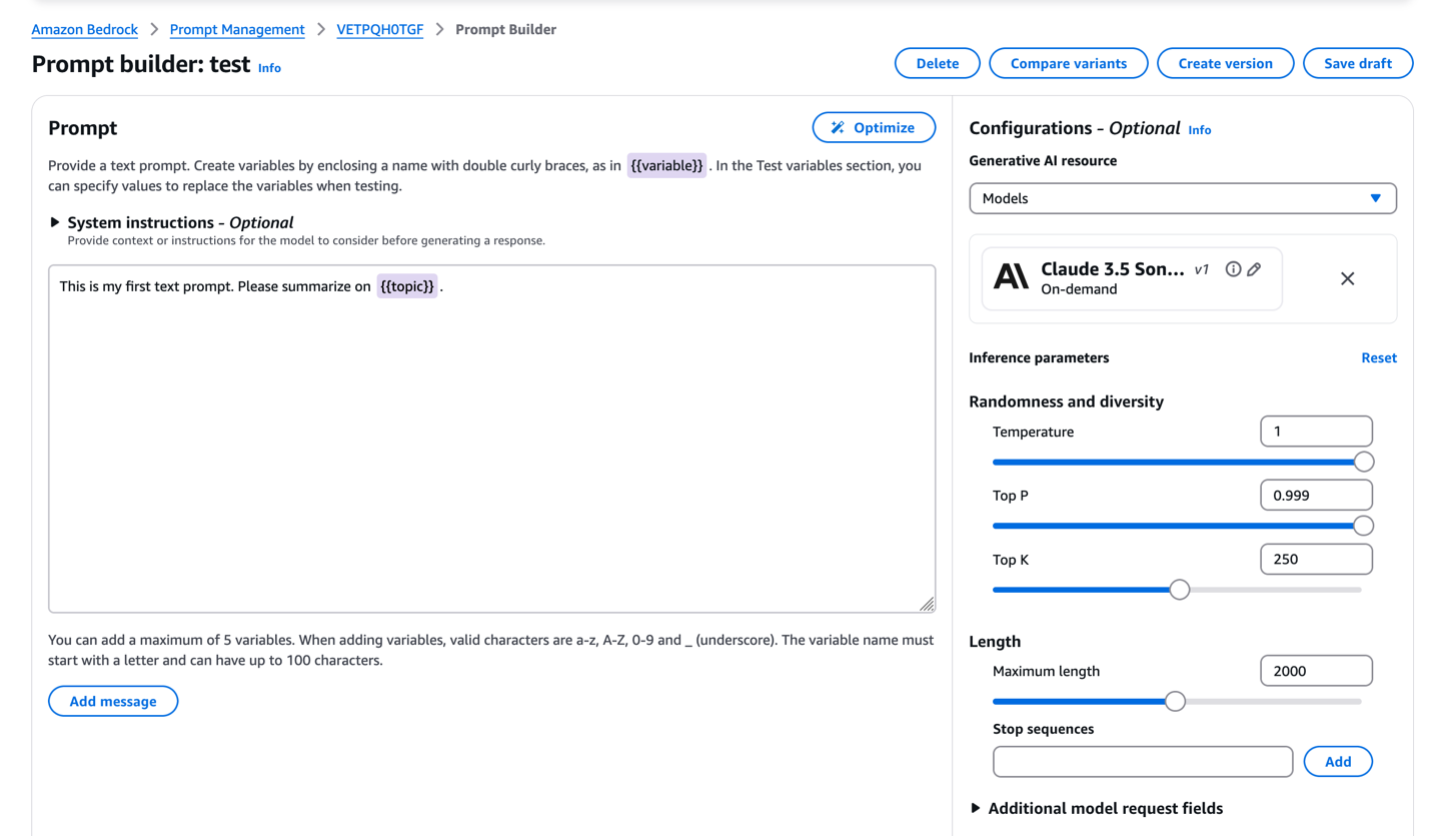Viewport: 1430px width, 840px height.
Task: Click the Optimize magic wand icon
Action: click(838, 127)
